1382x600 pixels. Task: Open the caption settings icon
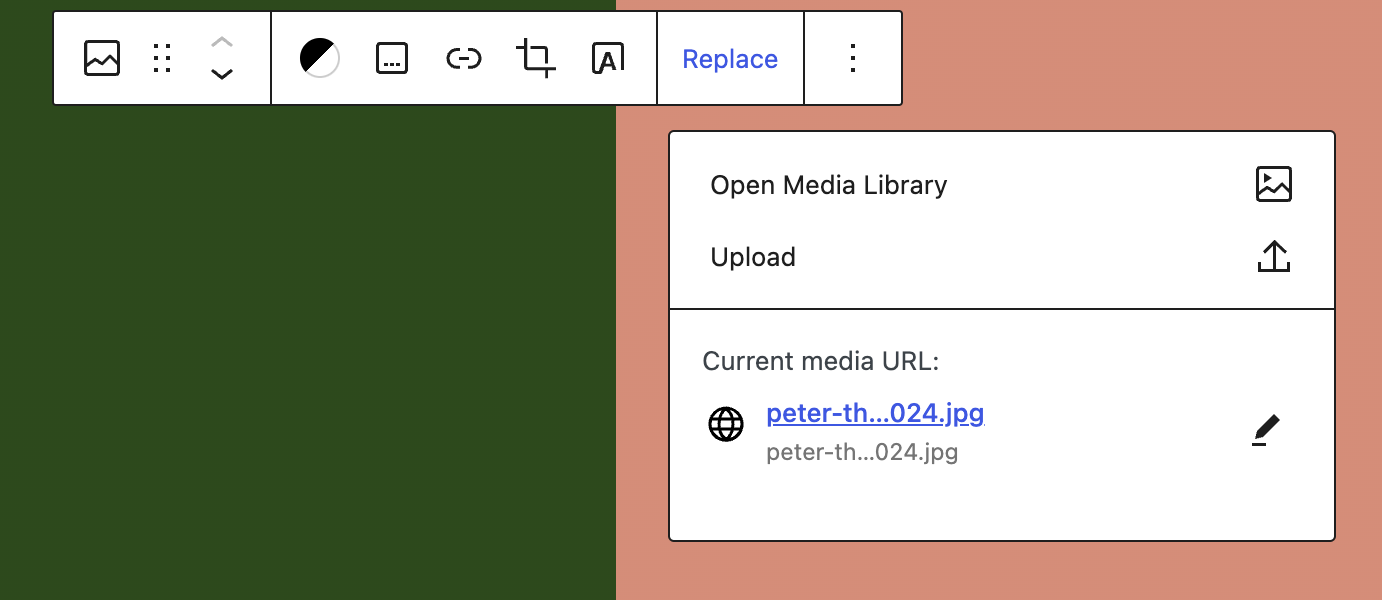tap(391, 58)
